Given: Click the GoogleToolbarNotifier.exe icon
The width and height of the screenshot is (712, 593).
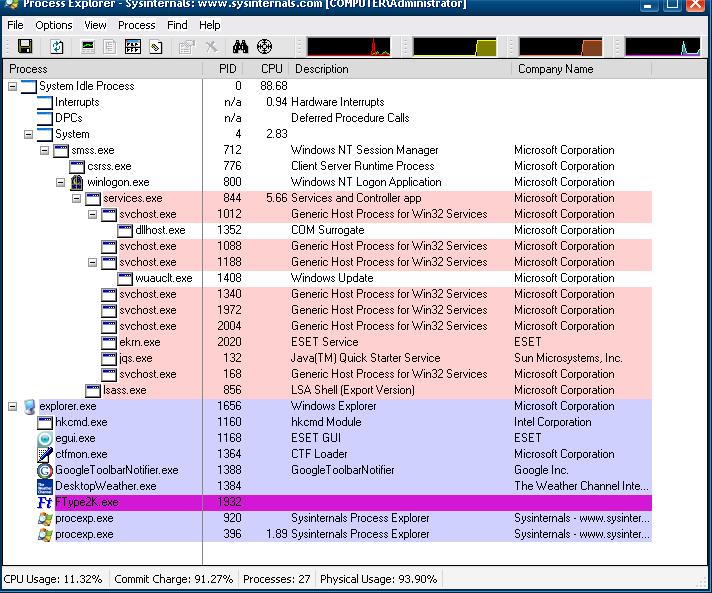Looking at the screenshot, I should (44, 470).
